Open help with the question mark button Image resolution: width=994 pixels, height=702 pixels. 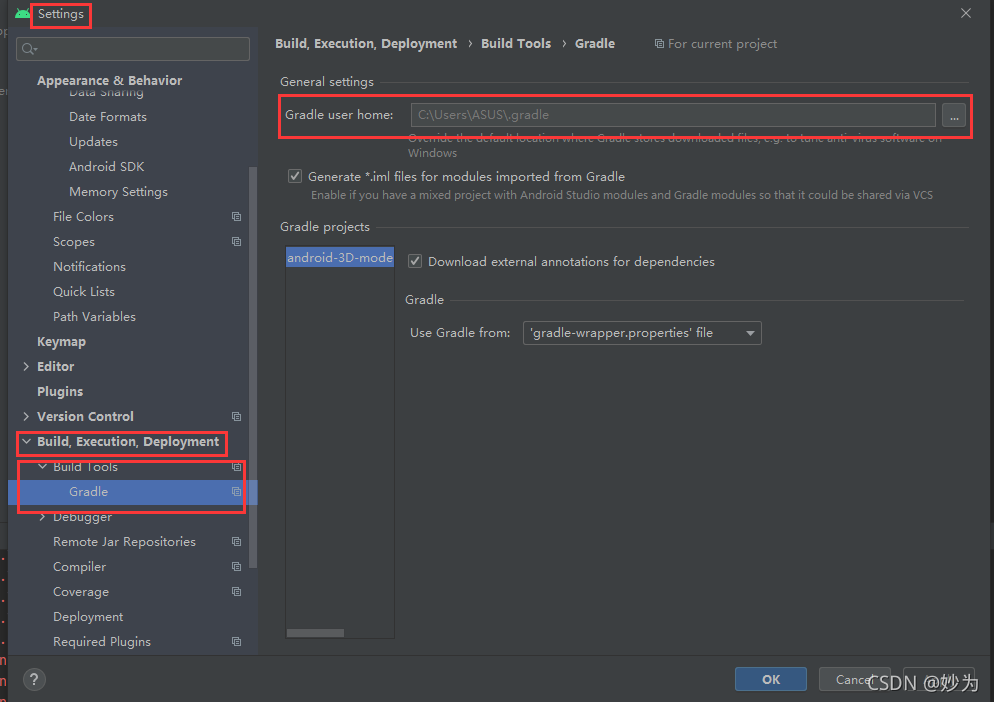click(34, 680)
